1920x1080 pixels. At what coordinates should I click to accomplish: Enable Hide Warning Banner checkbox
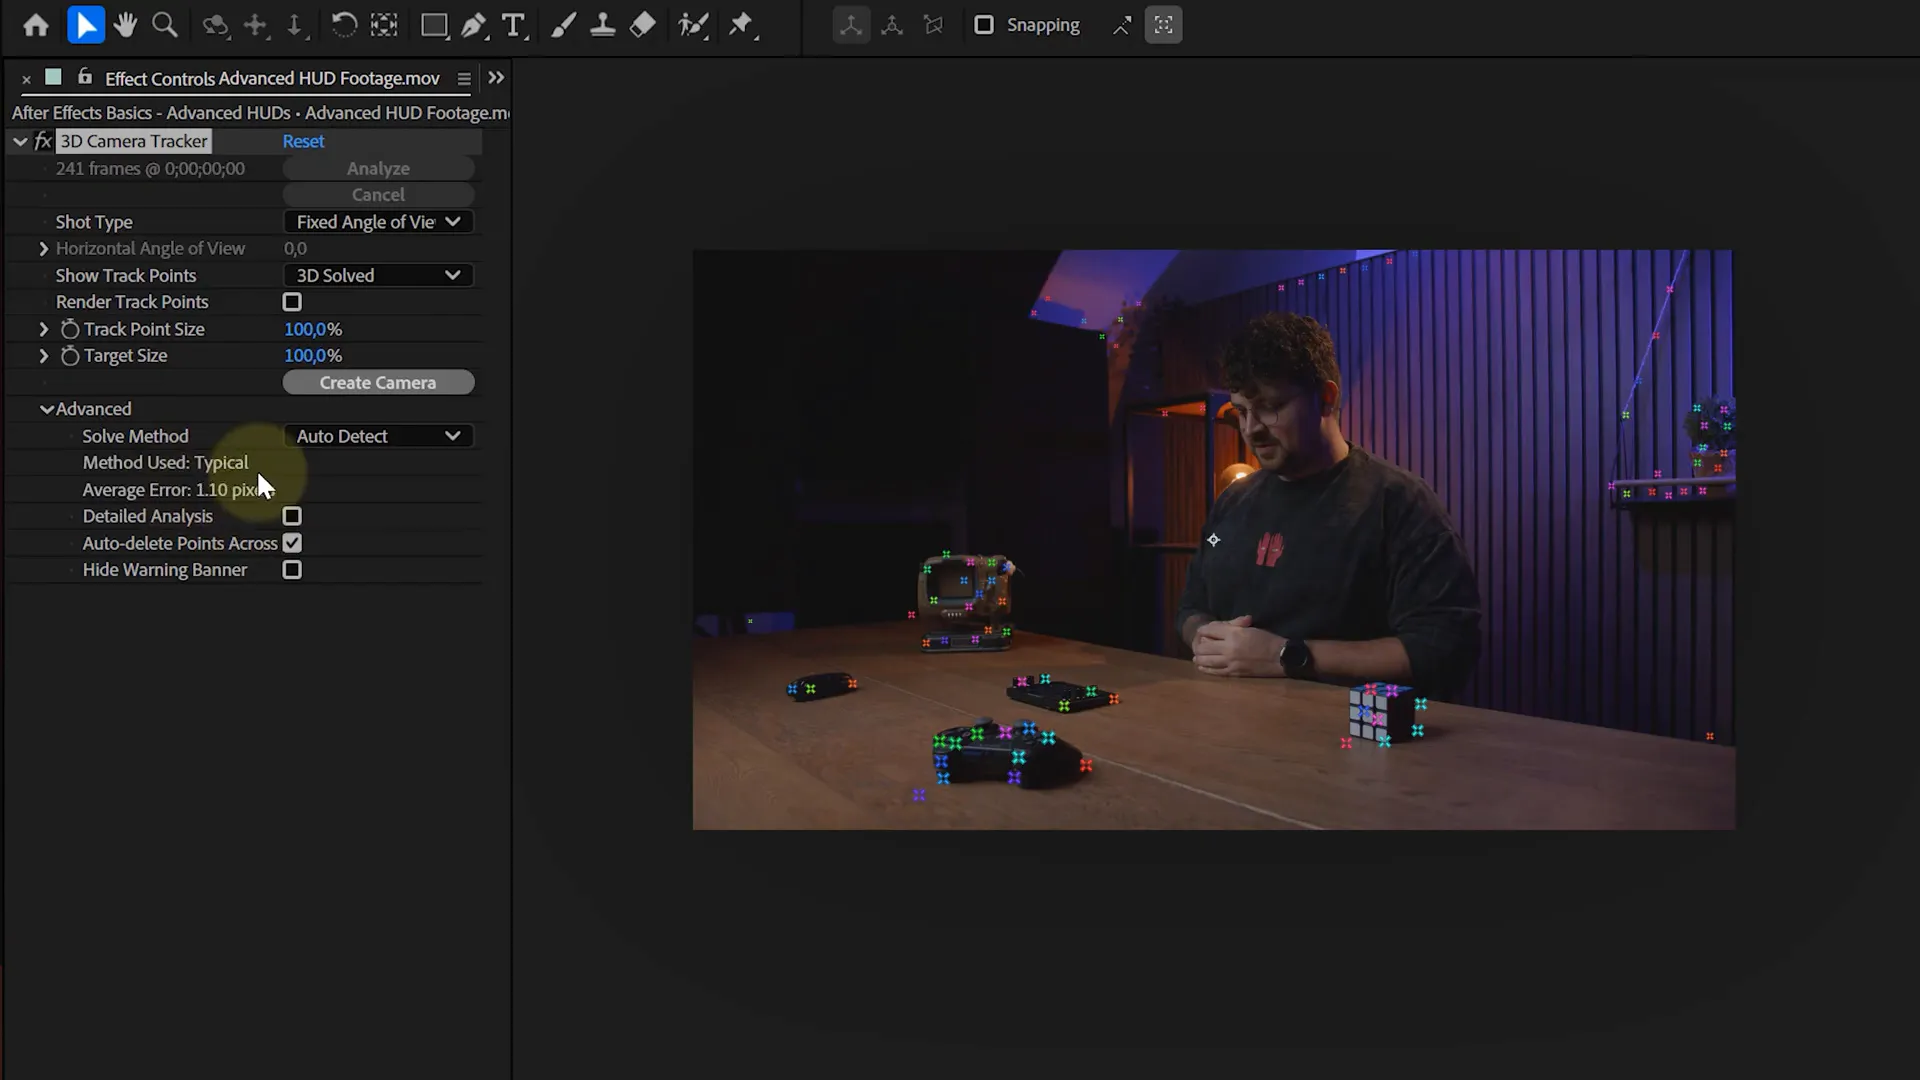click(292, 570)
